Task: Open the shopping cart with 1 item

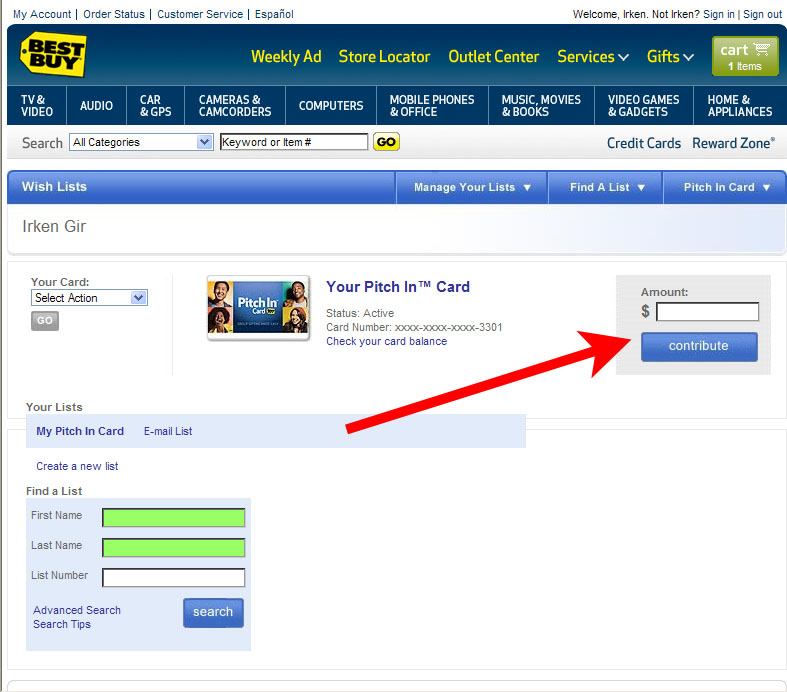Action: coord(745,57)
